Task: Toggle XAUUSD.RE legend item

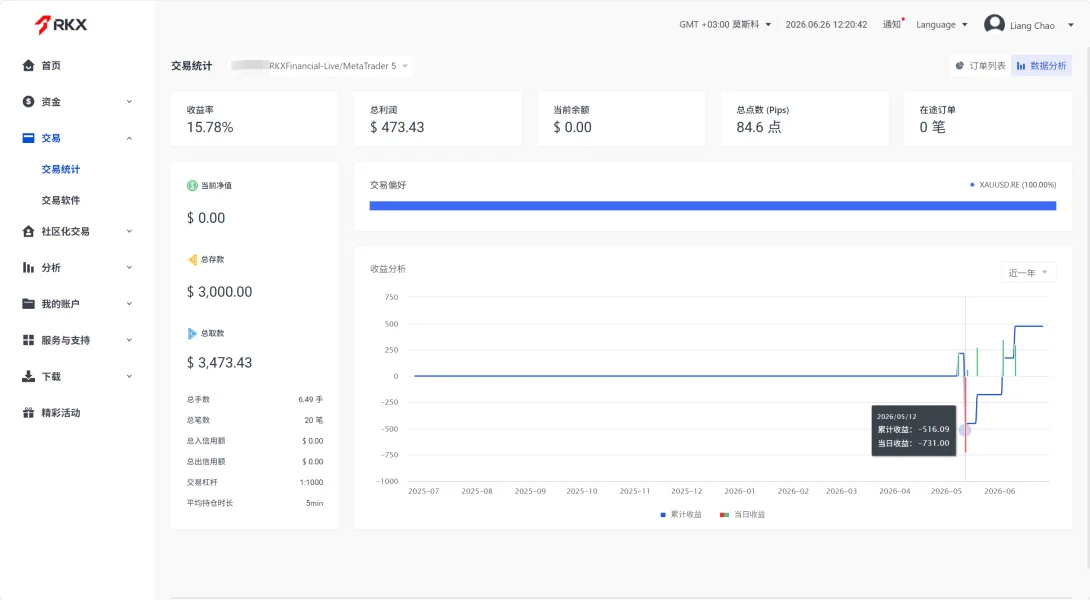Action: click(x=1013, y=185)
